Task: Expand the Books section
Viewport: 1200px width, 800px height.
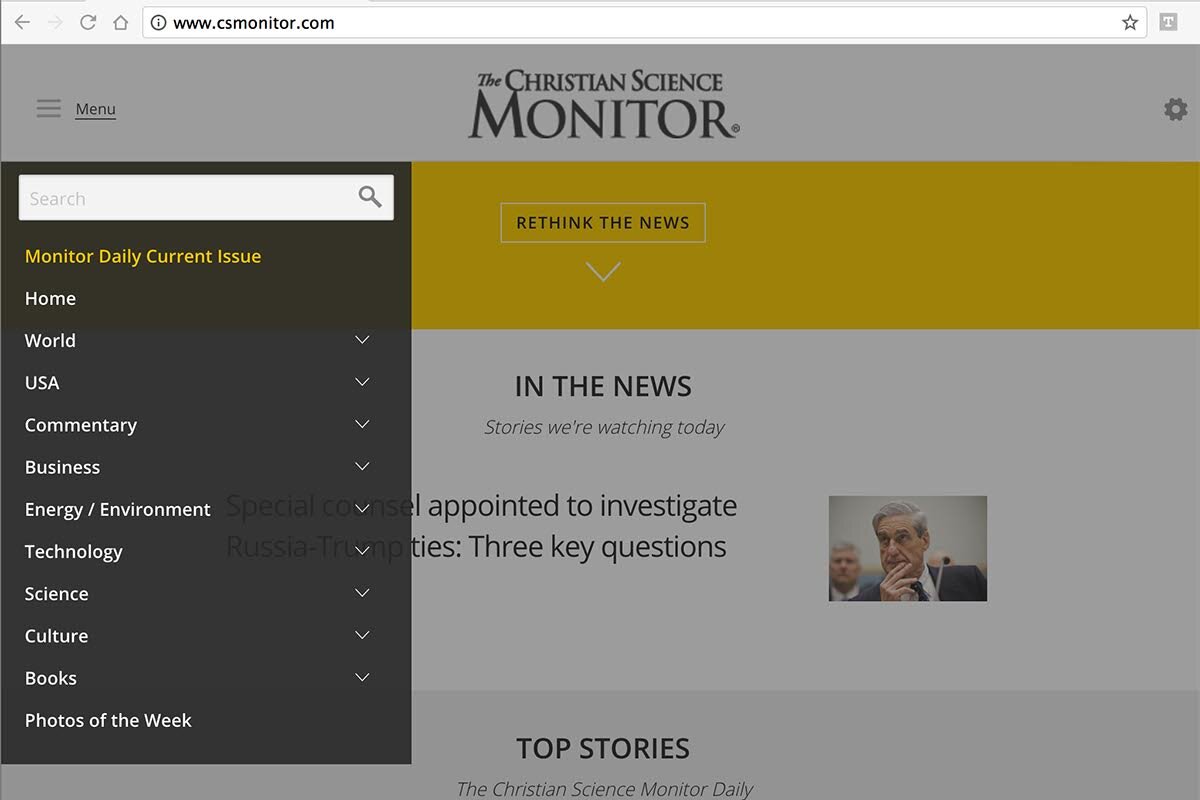Action: (x=363, y=677)
